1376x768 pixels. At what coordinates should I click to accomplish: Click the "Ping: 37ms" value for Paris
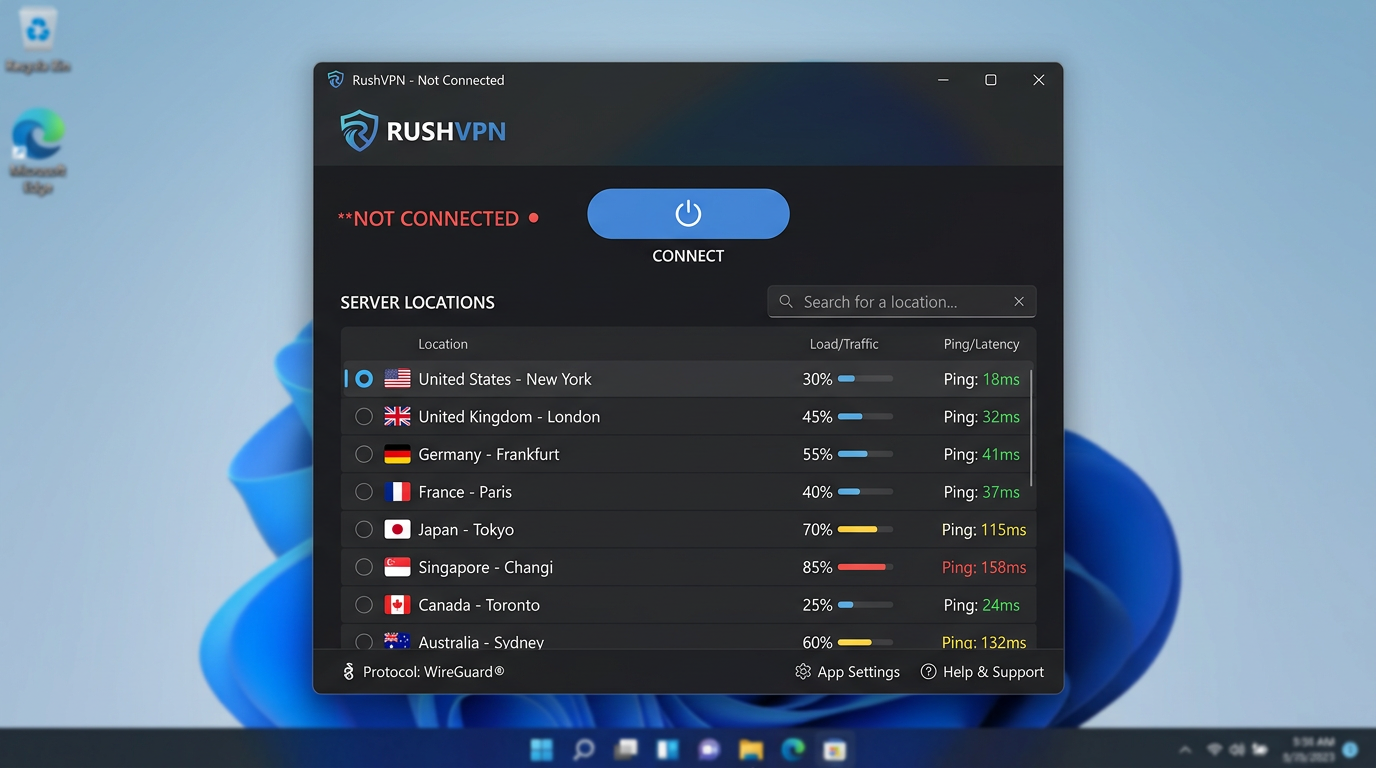click(x=982, y=492)
